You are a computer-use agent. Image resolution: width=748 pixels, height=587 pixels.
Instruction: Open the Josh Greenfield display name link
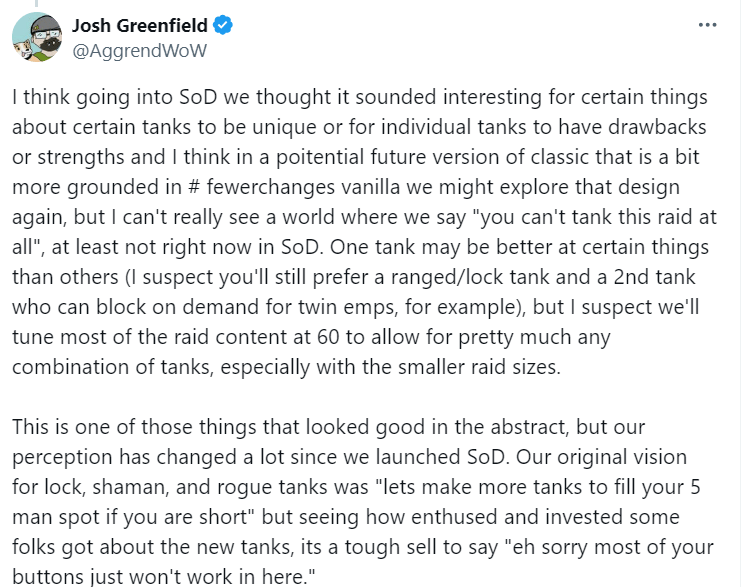[x=140, y=25]
